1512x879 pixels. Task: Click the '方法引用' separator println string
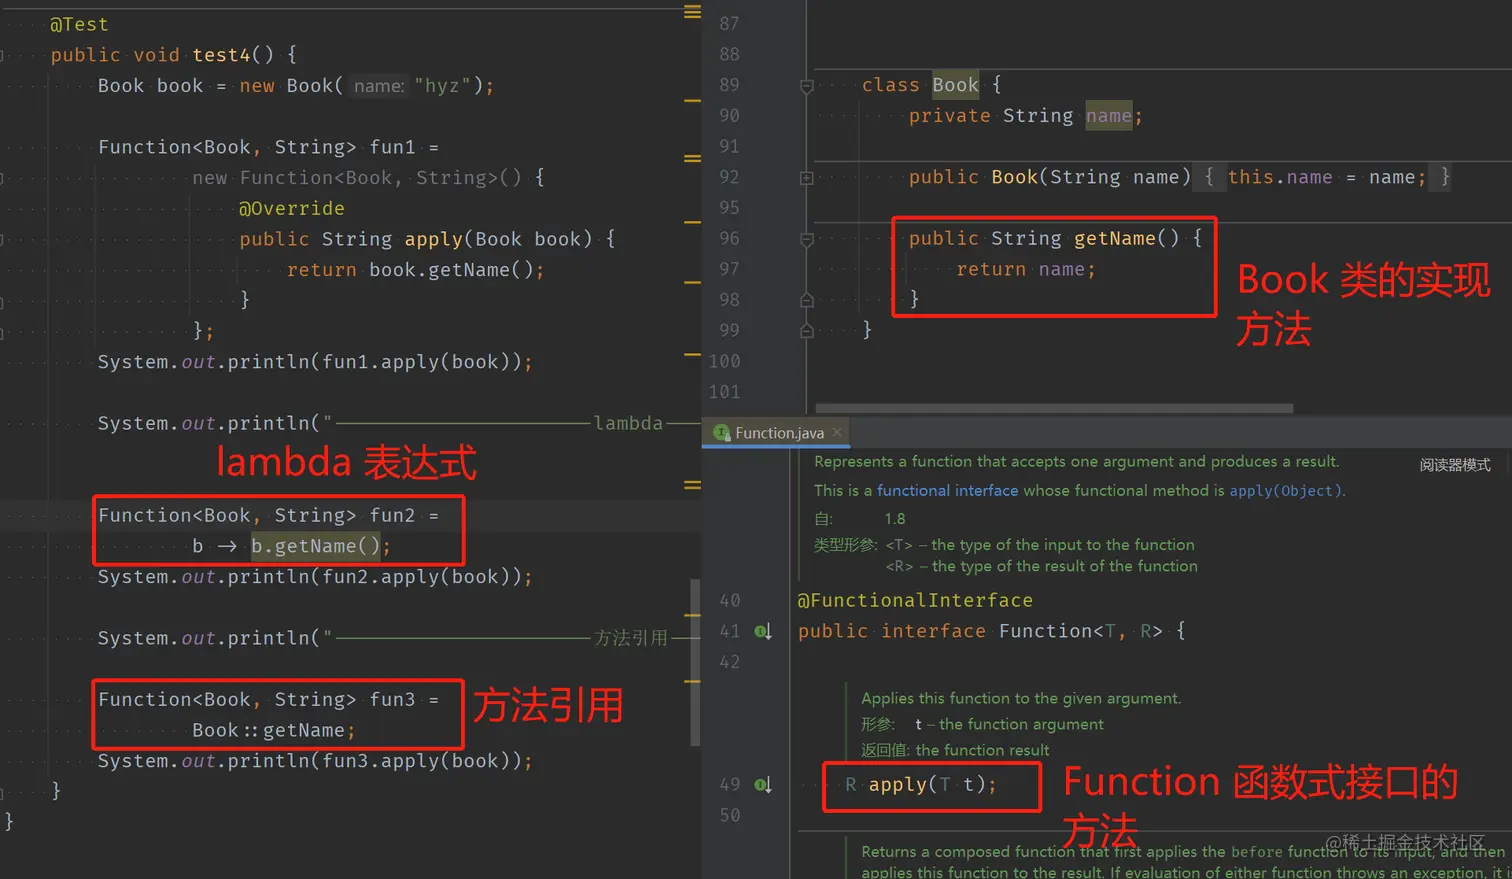(x=510, y=638)
